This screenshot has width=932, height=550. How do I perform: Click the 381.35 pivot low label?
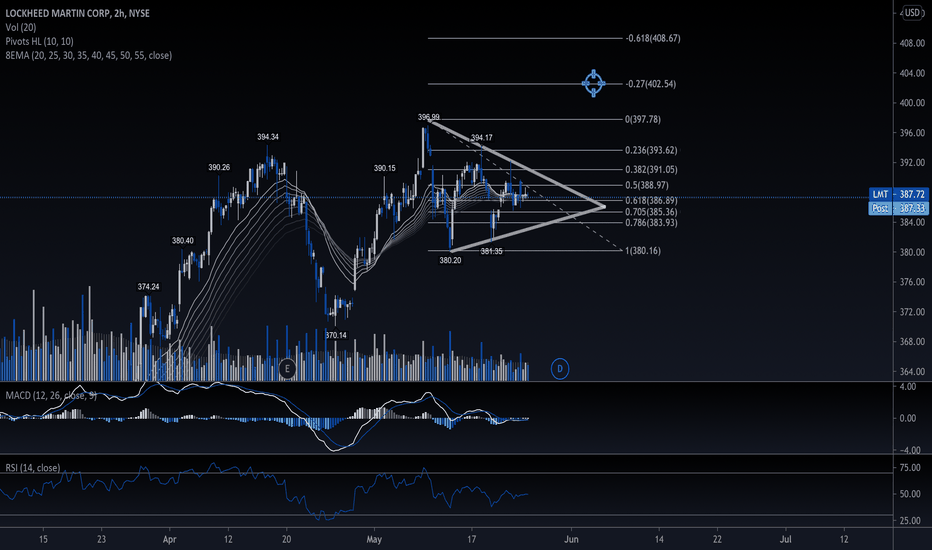pyautogui.click(x=492, y=252)
